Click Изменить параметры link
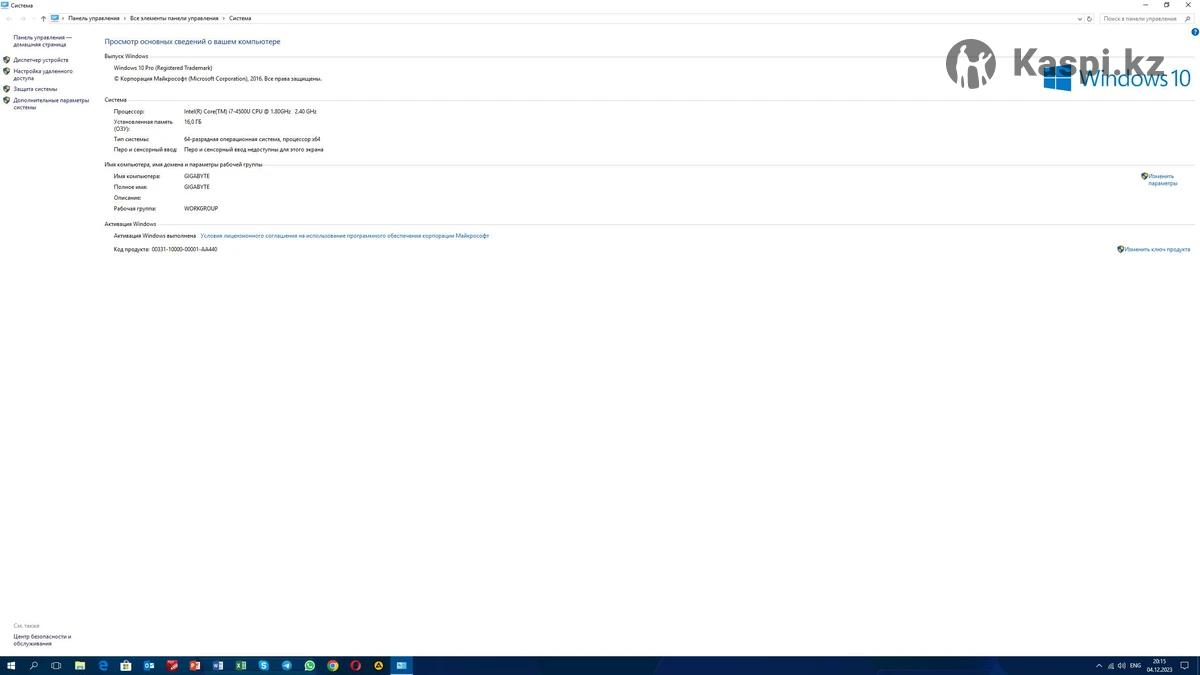The height and width of the screenshot is (675, 1200). [1162, 180]
